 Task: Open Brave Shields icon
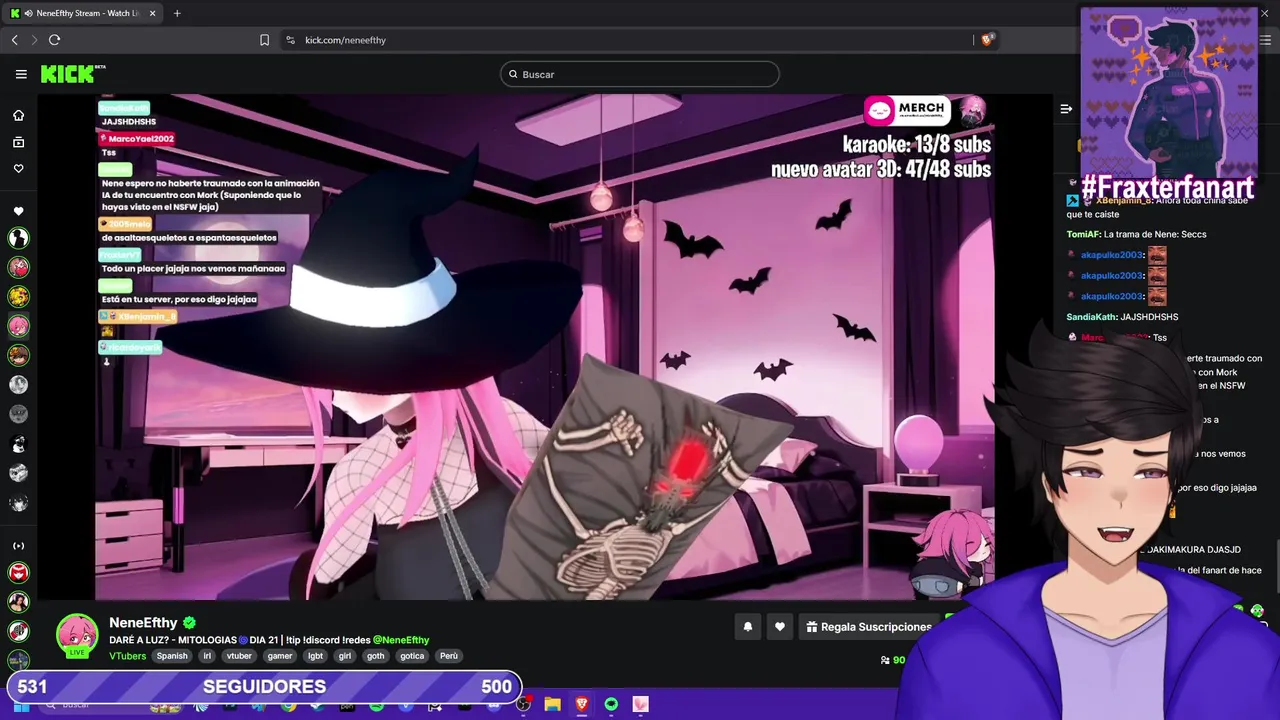[x=987, y=40]
